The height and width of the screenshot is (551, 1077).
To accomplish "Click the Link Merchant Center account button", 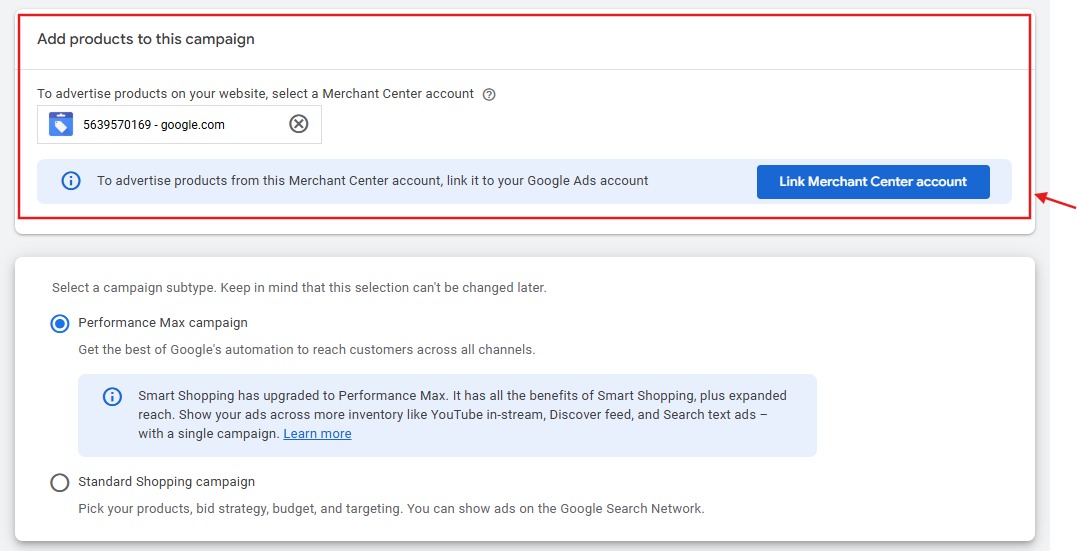I will pos(873,182).
